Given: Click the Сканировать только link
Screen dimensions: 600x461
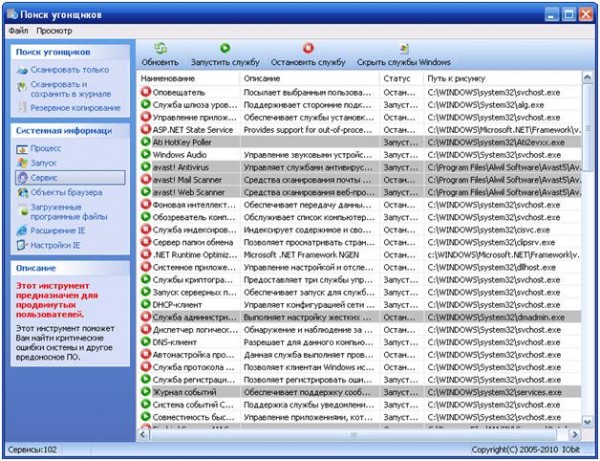Looking at the screenshot, I should click(x=70, y=70).
